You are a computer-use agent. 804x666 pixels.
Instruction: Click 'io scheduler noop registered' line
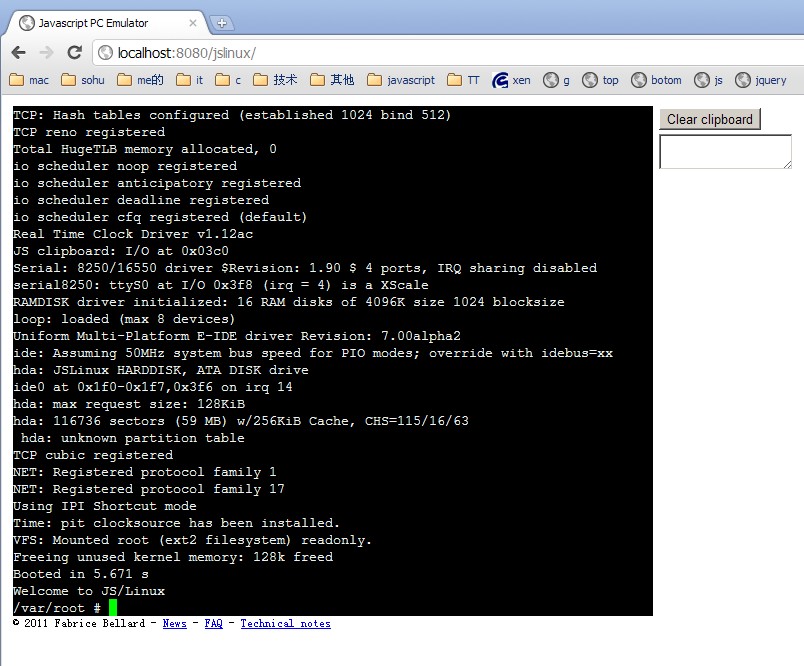tap(125, 166)
